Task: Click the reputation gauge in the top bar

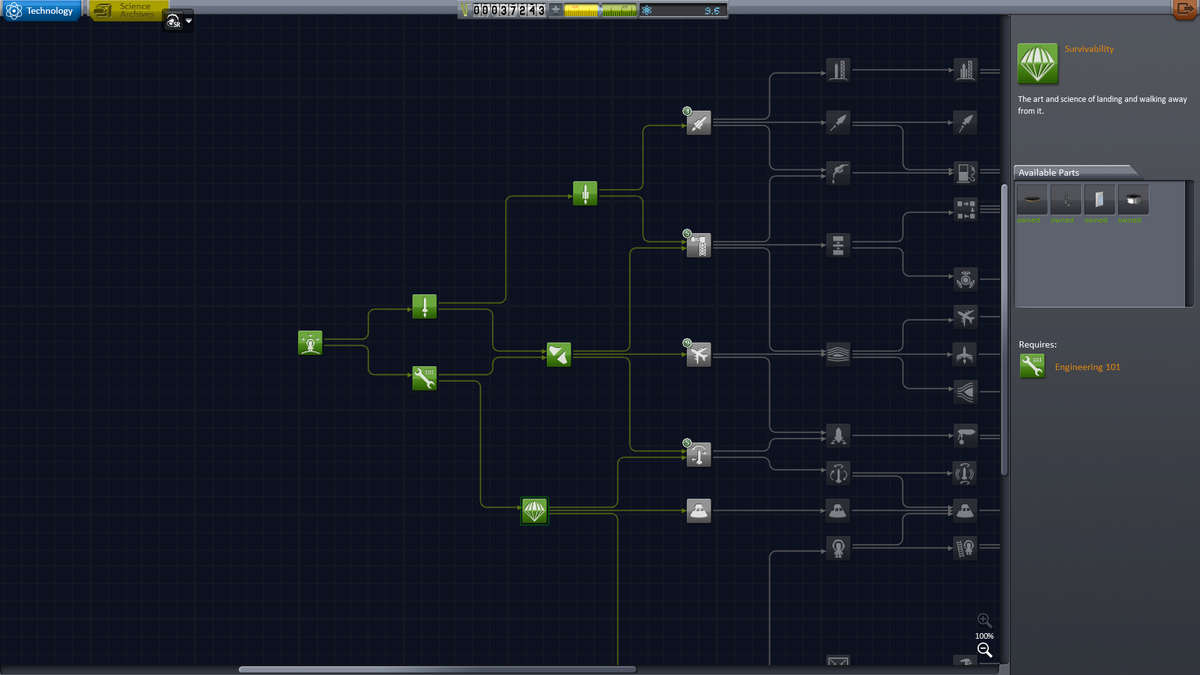Action: pyautogui.click(x=600, y=10)
